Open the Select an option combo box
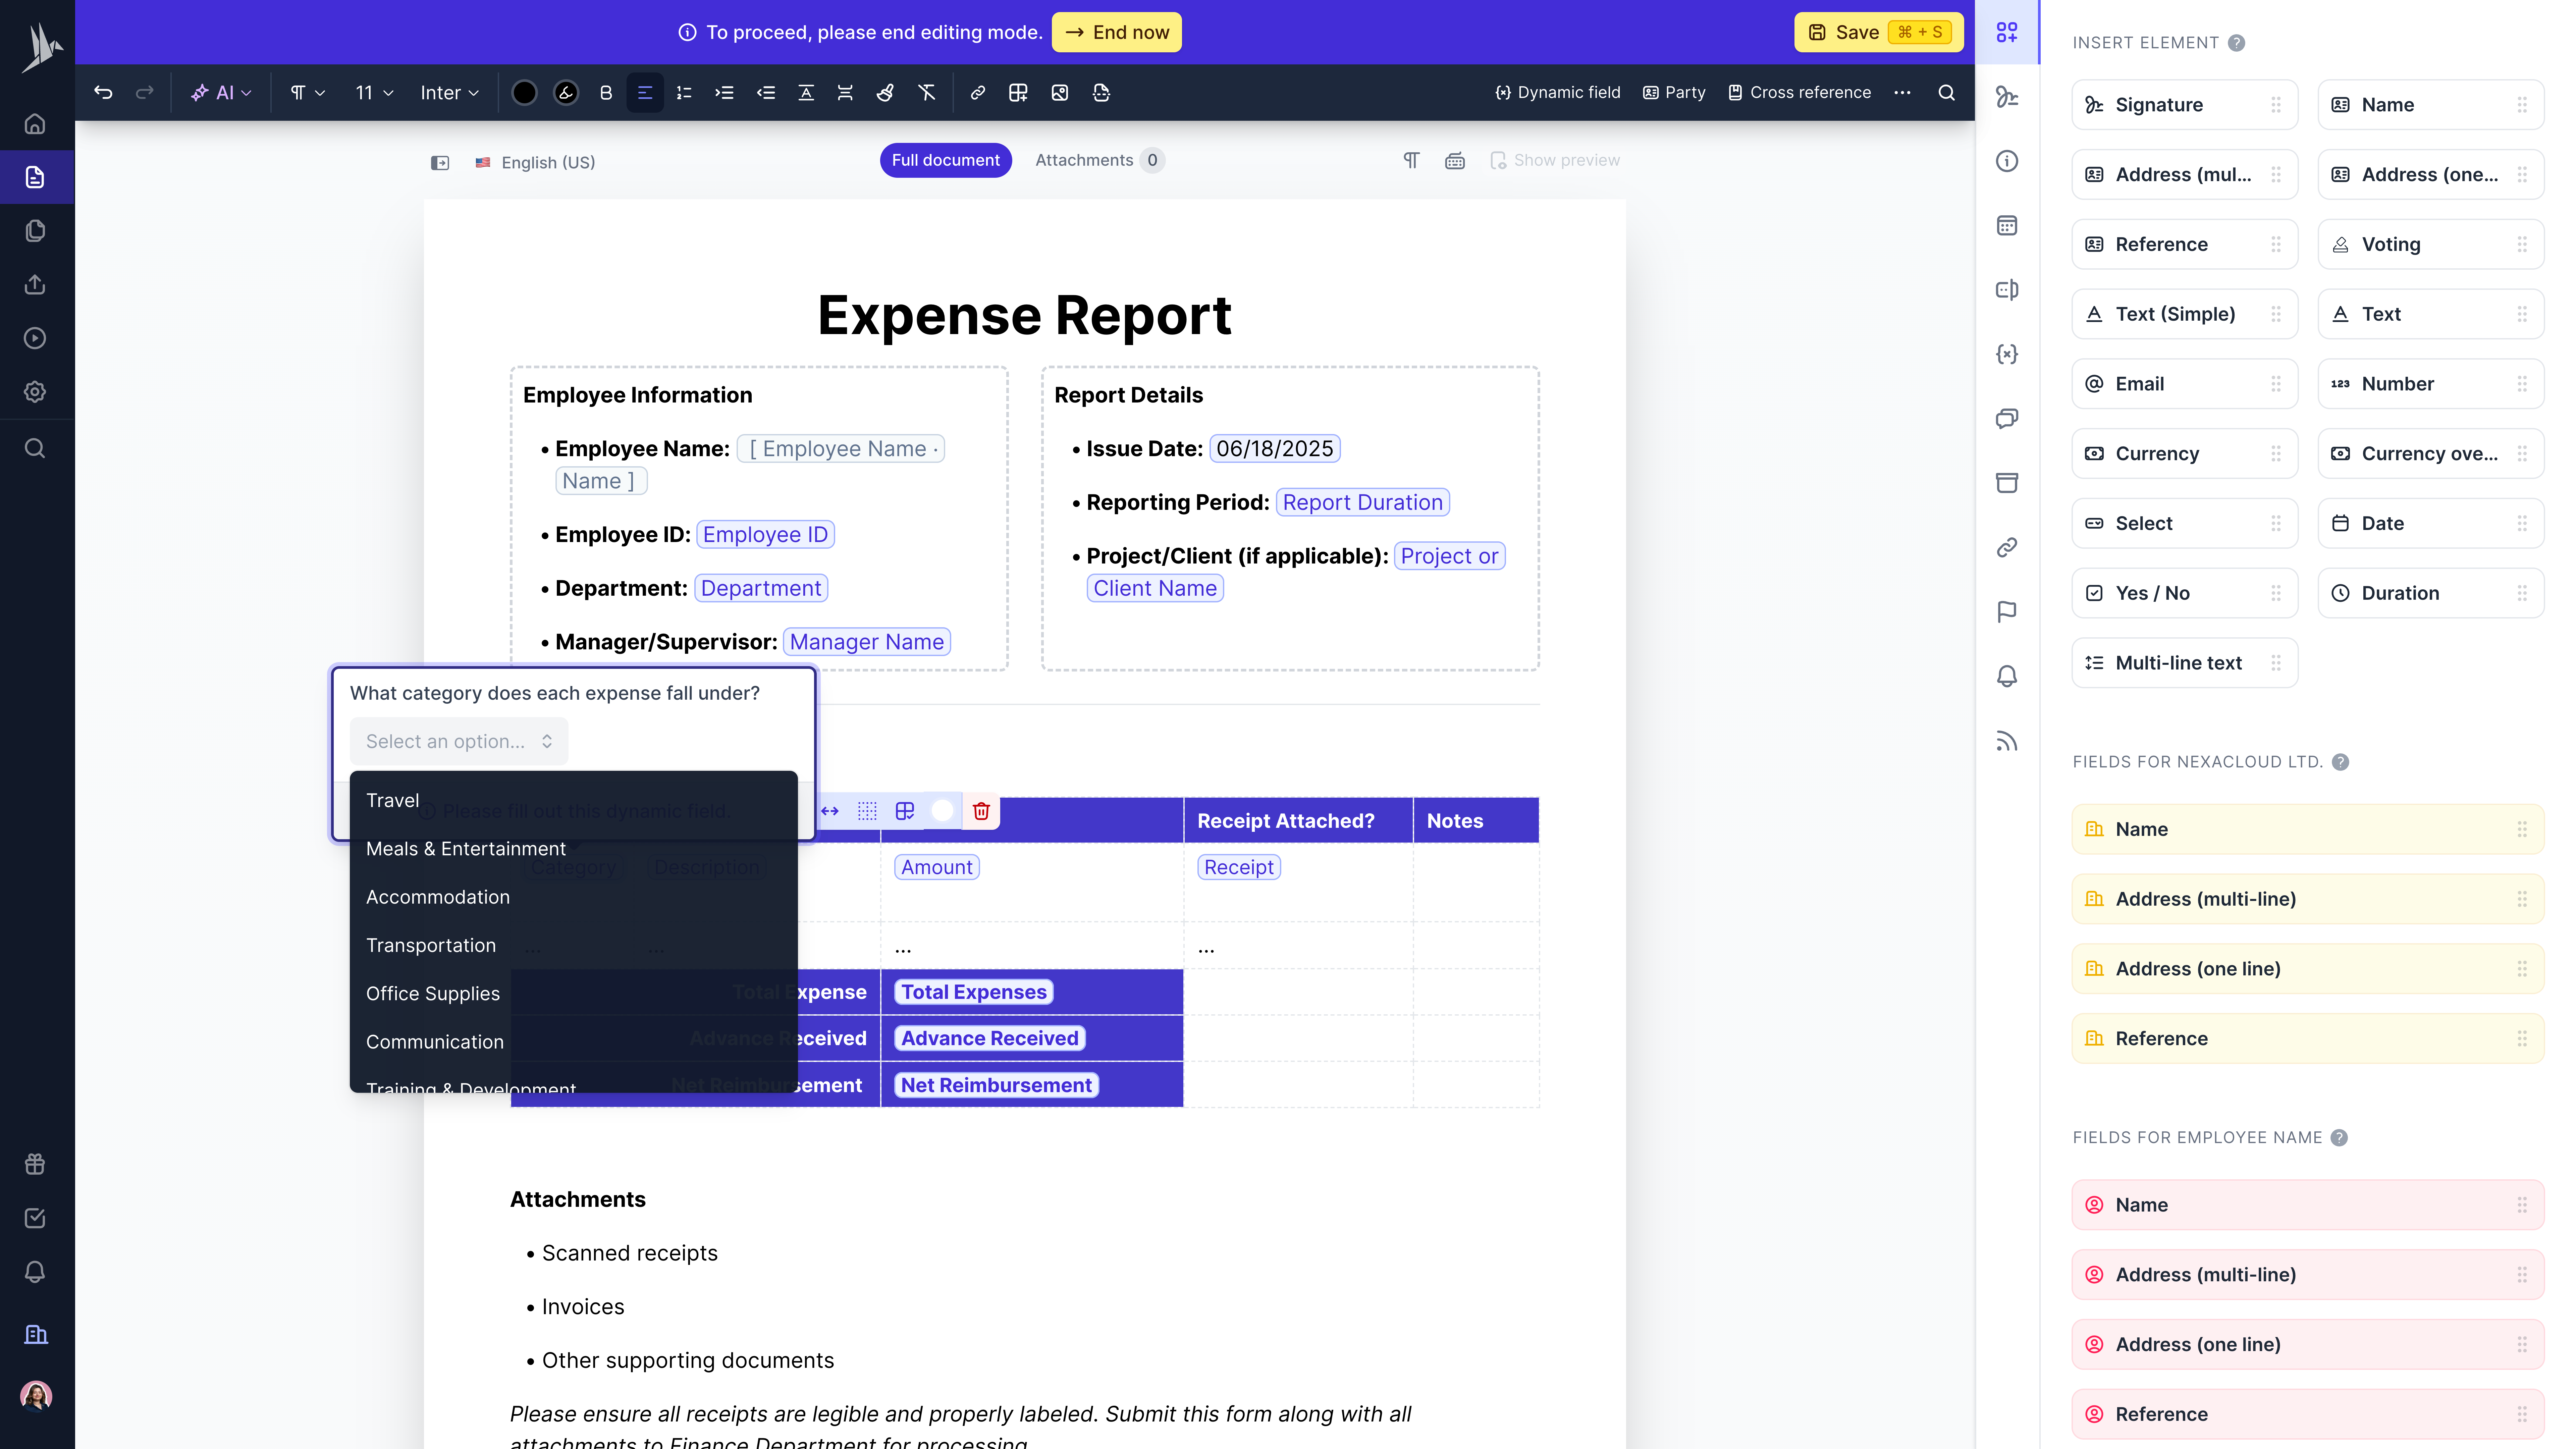This screenshot has width=2576, height=1449. 459,741
